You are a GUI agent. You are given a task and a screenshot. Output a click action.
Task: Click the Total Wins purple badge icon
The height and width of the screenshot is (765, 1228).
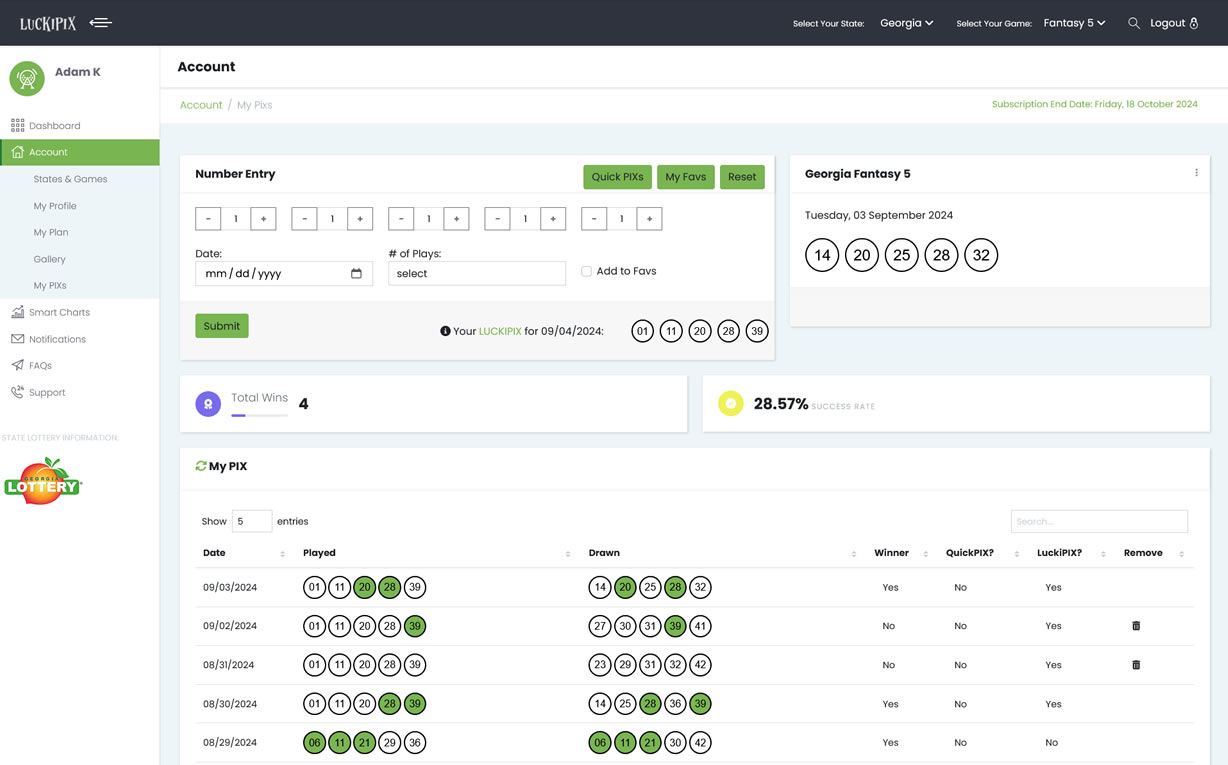click(208, 404)
